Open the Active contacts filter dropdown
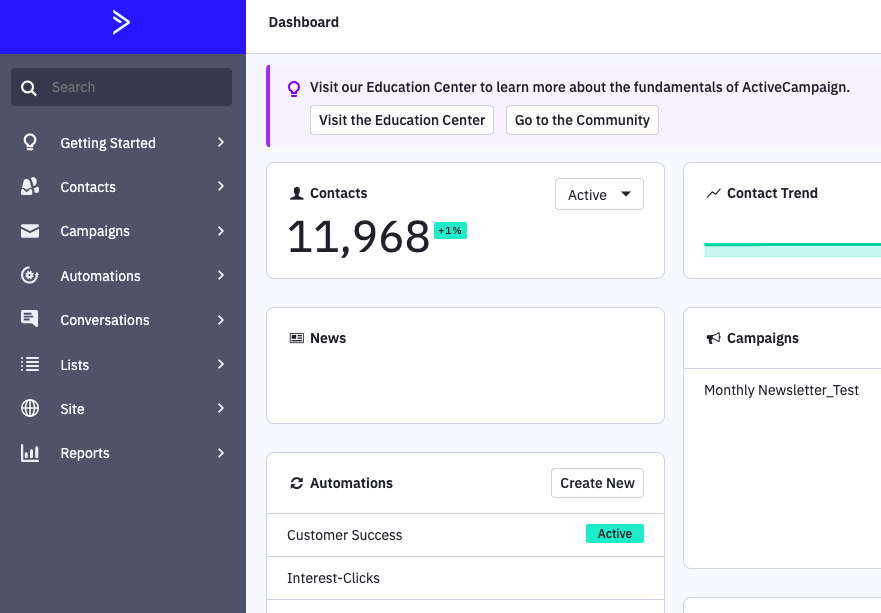This screenshot has width=881, height=613. pos(599,195)
